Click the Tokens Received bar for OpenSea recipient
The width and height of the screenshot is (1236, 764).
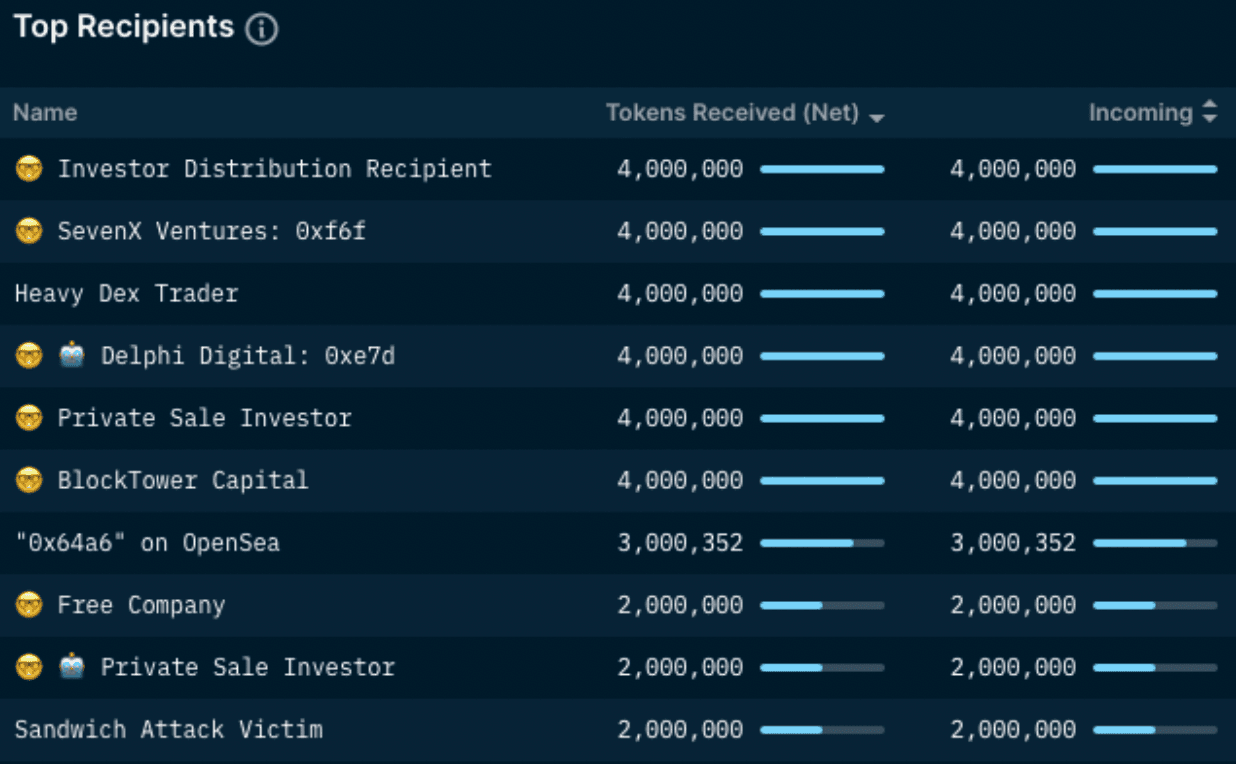pos(823,543)
